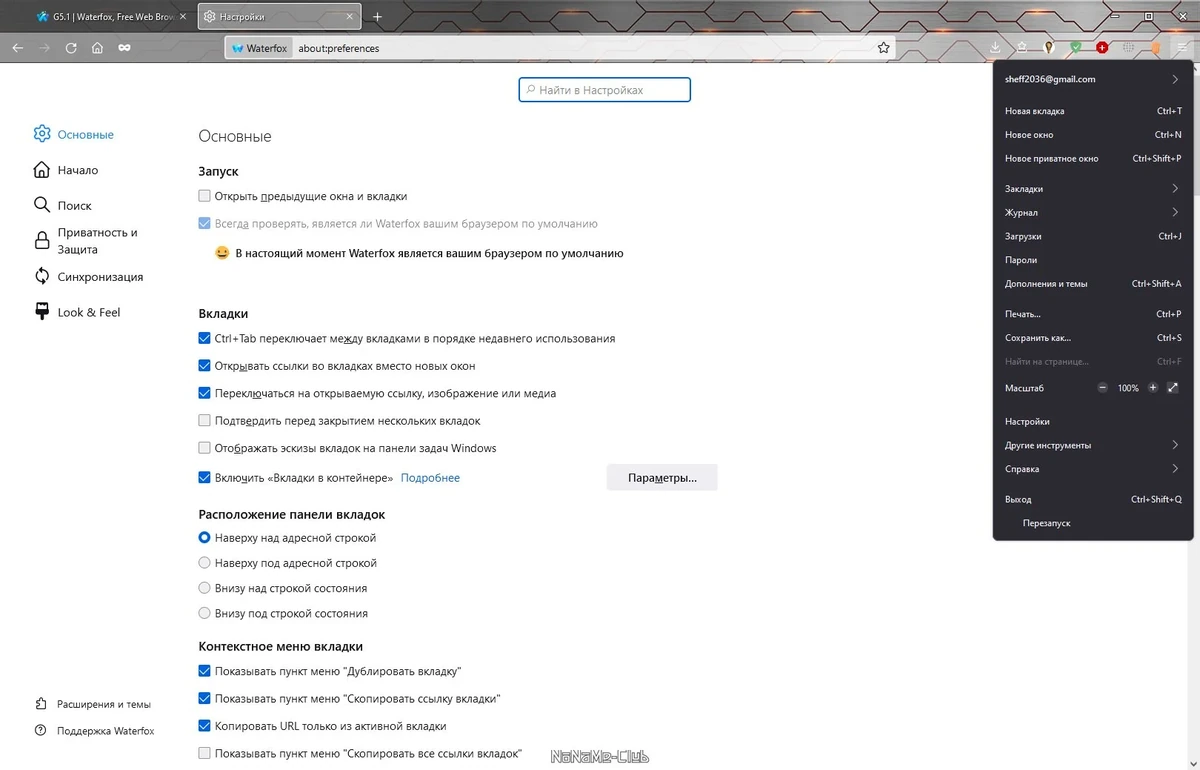The height and width of the screenshot is (770, 1200).
Task: Choose Перезапуск from menu
Action: (x=1093, y=523)
